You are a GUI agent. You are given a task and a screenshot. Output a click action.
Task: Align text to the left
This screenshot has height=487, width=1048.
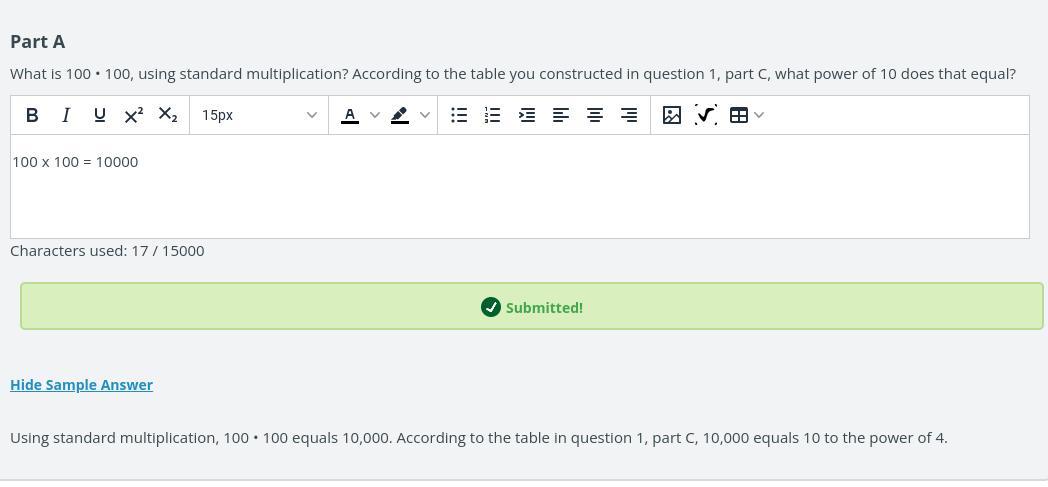[561, 115]
